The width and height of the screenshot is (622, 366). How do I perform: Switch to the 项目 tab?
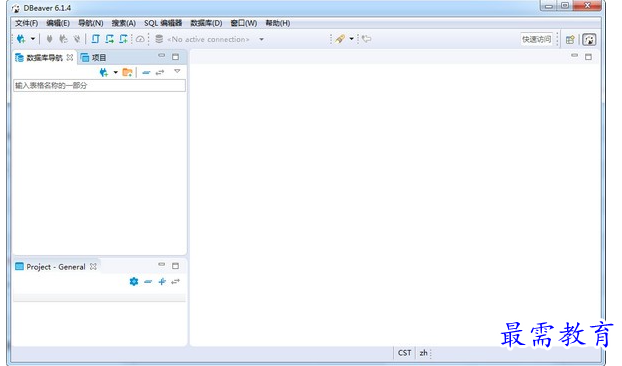pos(94,58)
